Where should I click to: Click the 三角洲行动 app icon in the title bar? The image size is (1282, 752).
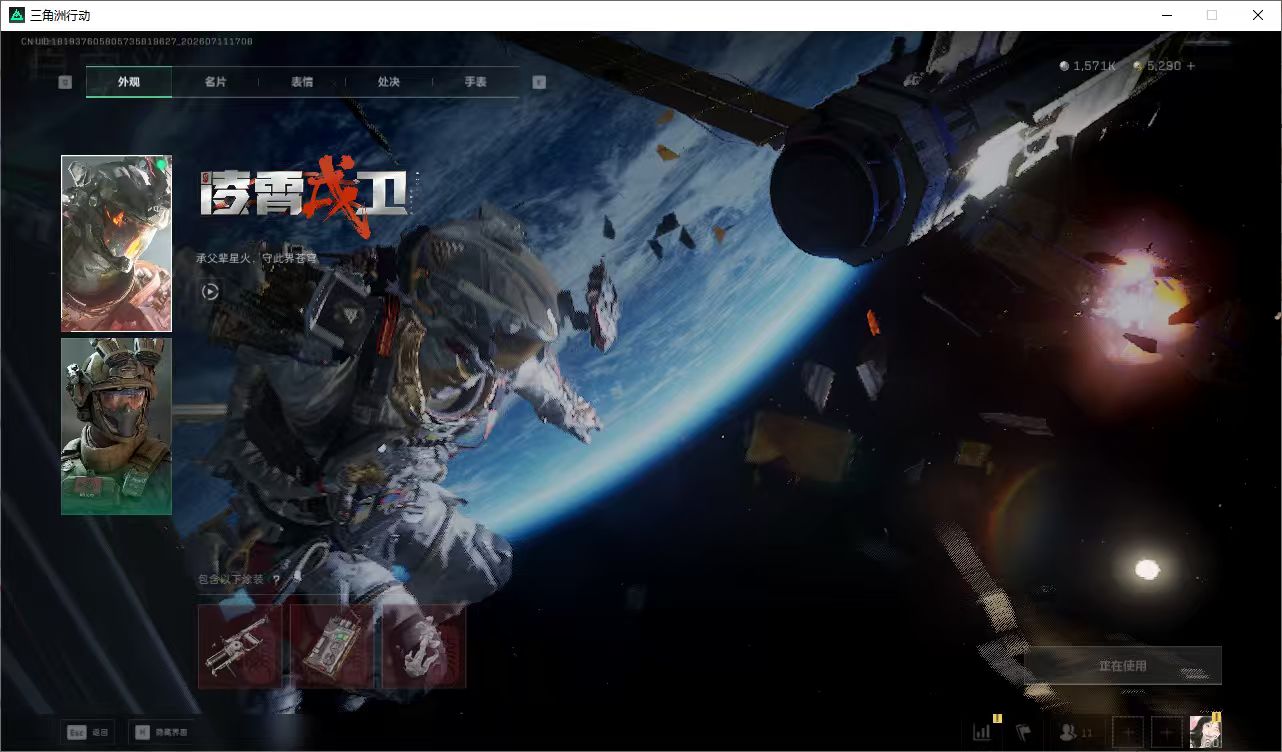(x=17, y=15)
